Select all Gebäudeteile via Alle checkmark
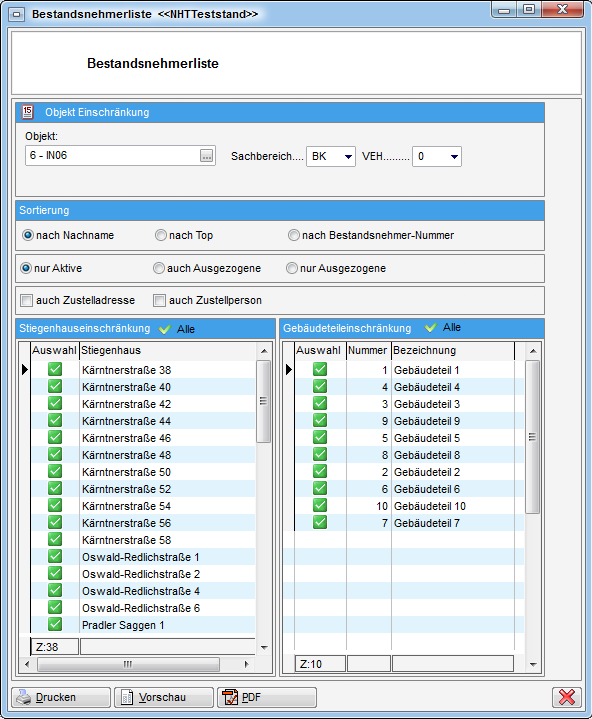Screen dimensions: 592x719 [x=431, y=327]
